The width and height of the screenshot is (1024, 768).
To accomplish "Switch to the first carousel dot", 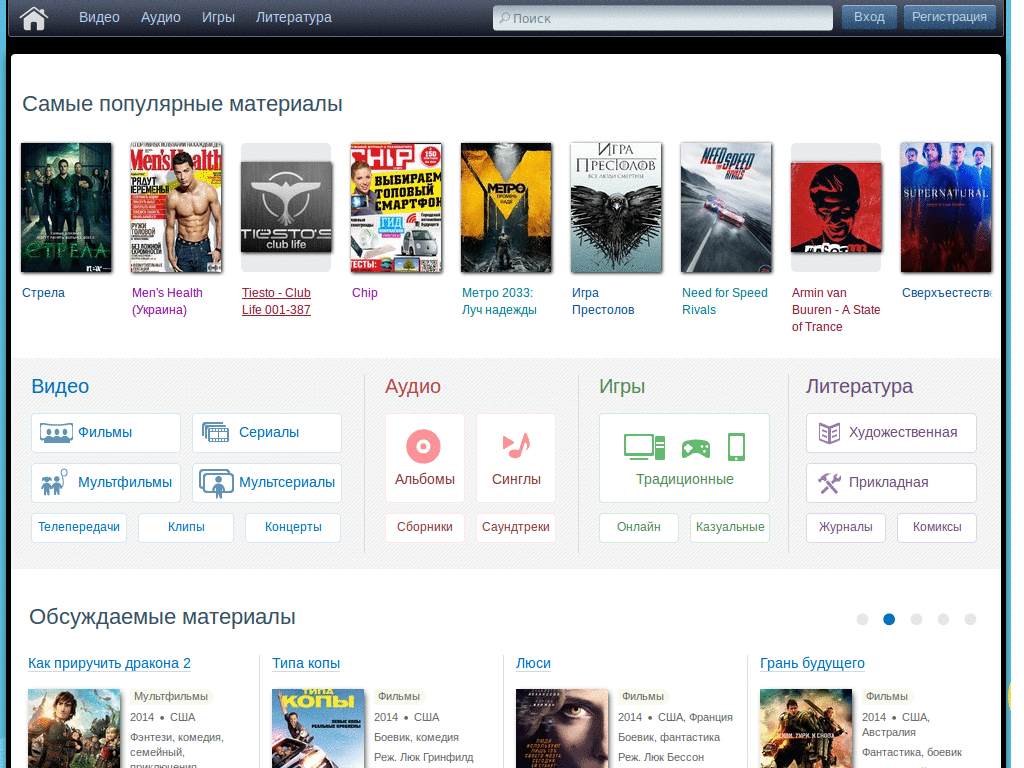I will (x=862, y=619).
